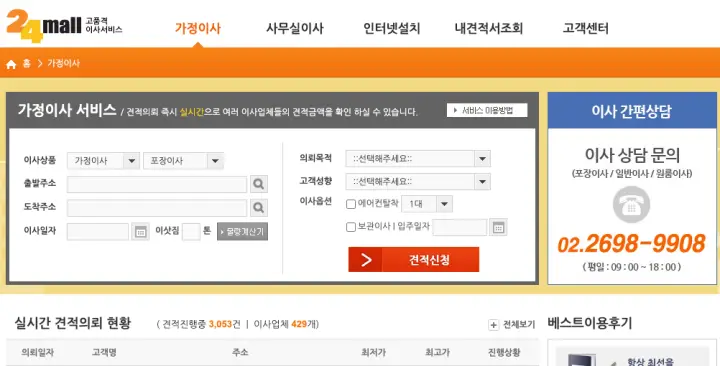Click the 429 moving company count
720x366 pixels.
coord(299,324)
